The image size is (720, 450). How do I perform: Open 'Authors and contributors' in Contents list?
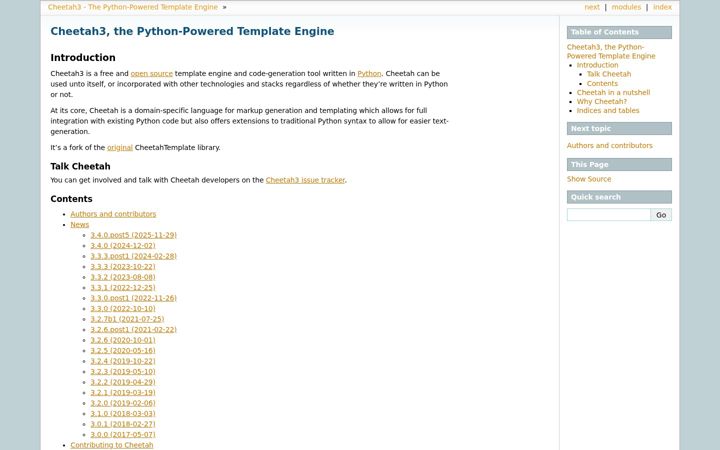(x=113, y=214)
